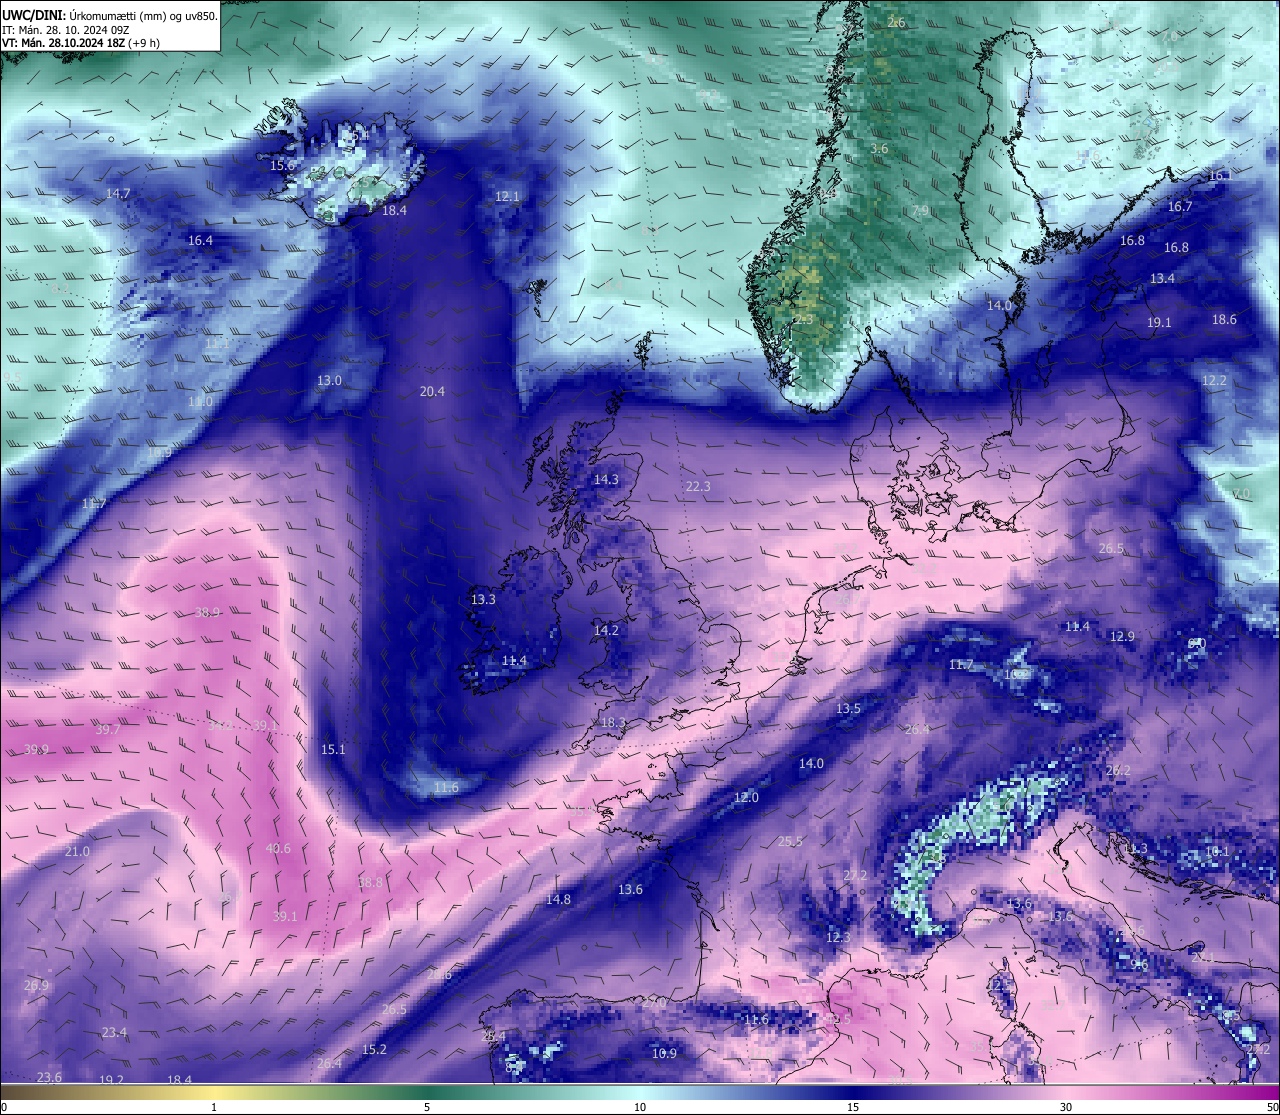Click the colorbar tick label '0'
The width and height of the screenshot is (1280, 1115).
4,1107
